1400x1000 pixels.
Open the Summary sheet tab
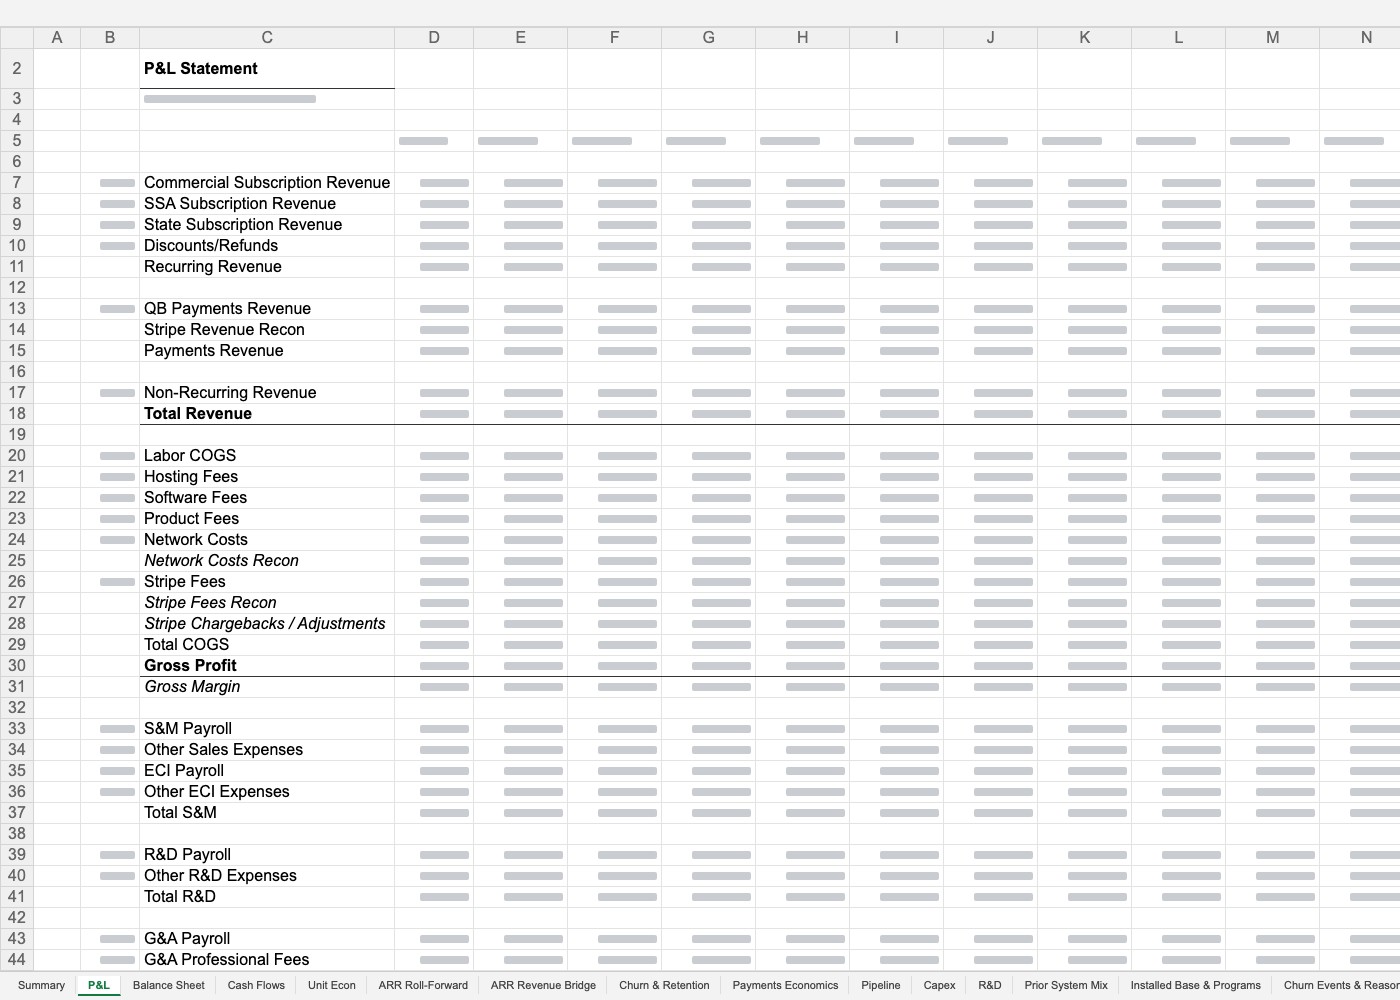click(x=41, y=985)
